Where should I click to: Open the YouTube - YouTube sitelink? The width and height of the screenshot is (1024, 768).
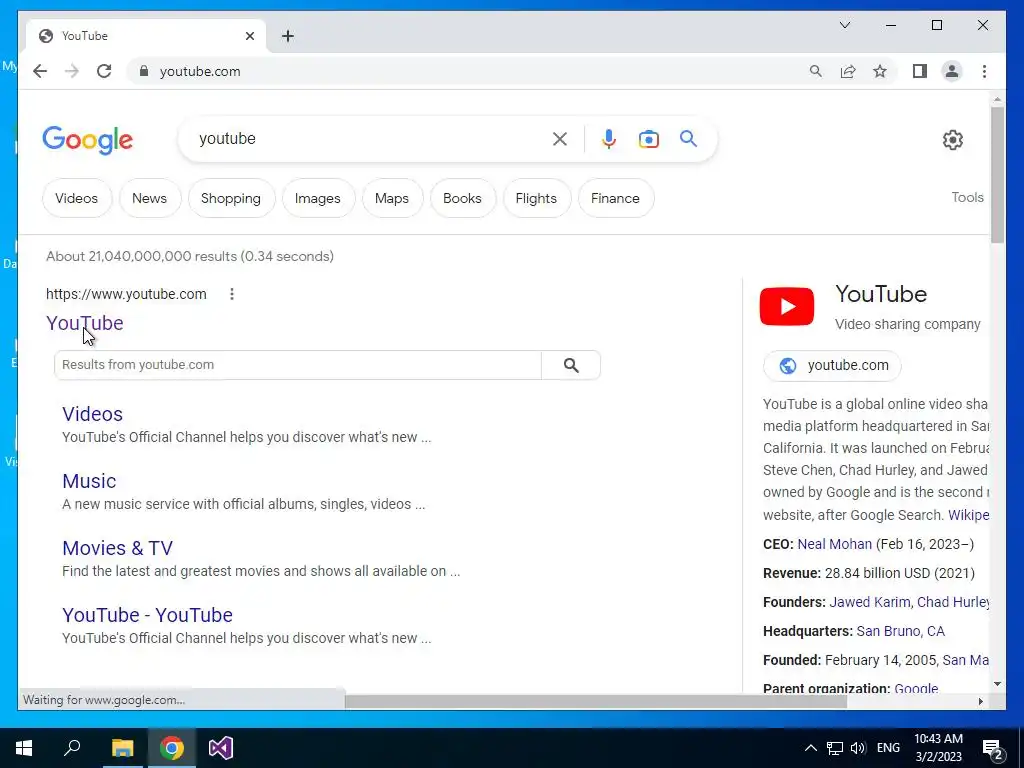click(x=147, y=615)
